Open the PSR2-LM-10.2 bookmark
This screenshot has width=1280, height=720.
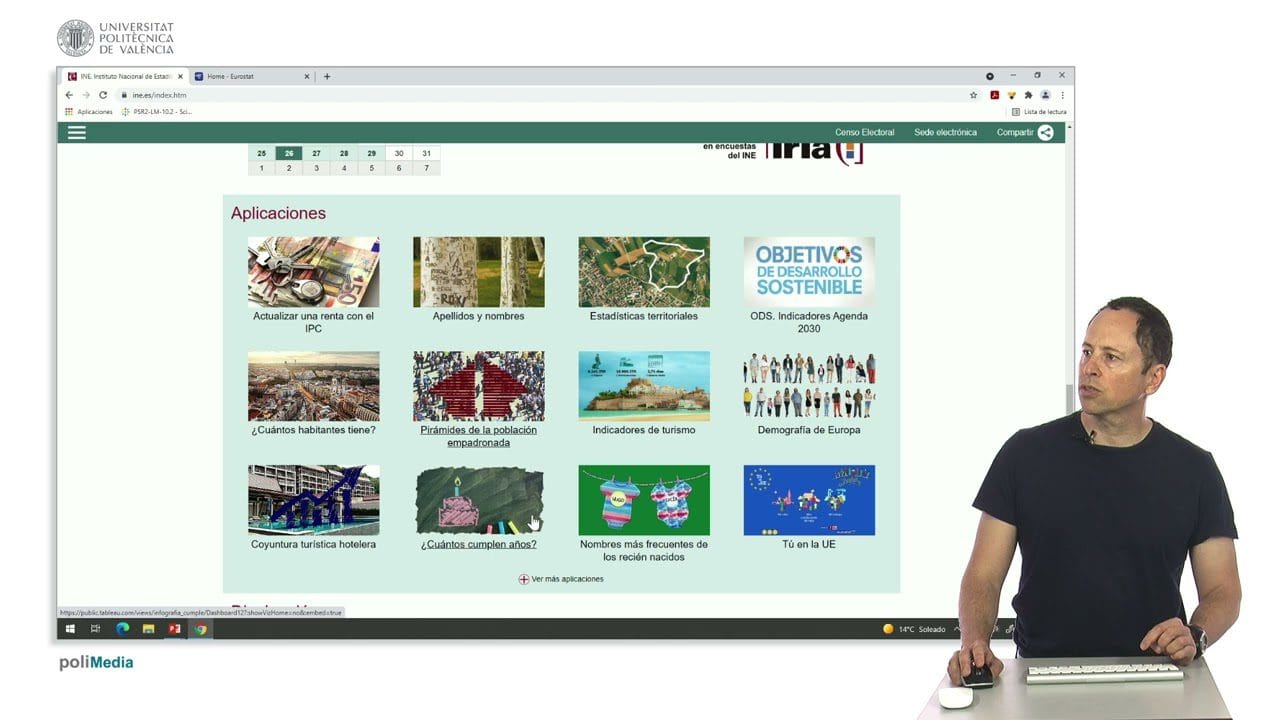pyautogui.click(x=157, y=112)
